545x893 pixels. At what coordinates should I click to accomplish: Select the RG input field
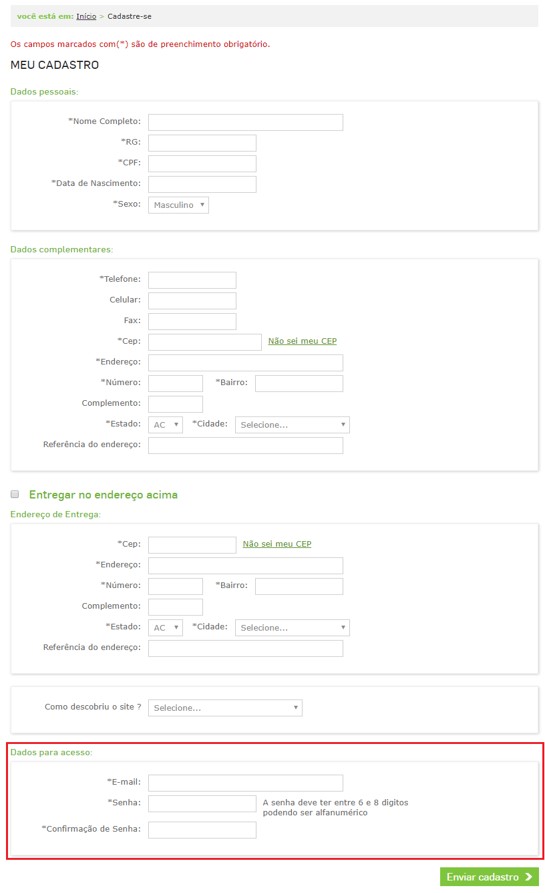click(x=202, y=143)
